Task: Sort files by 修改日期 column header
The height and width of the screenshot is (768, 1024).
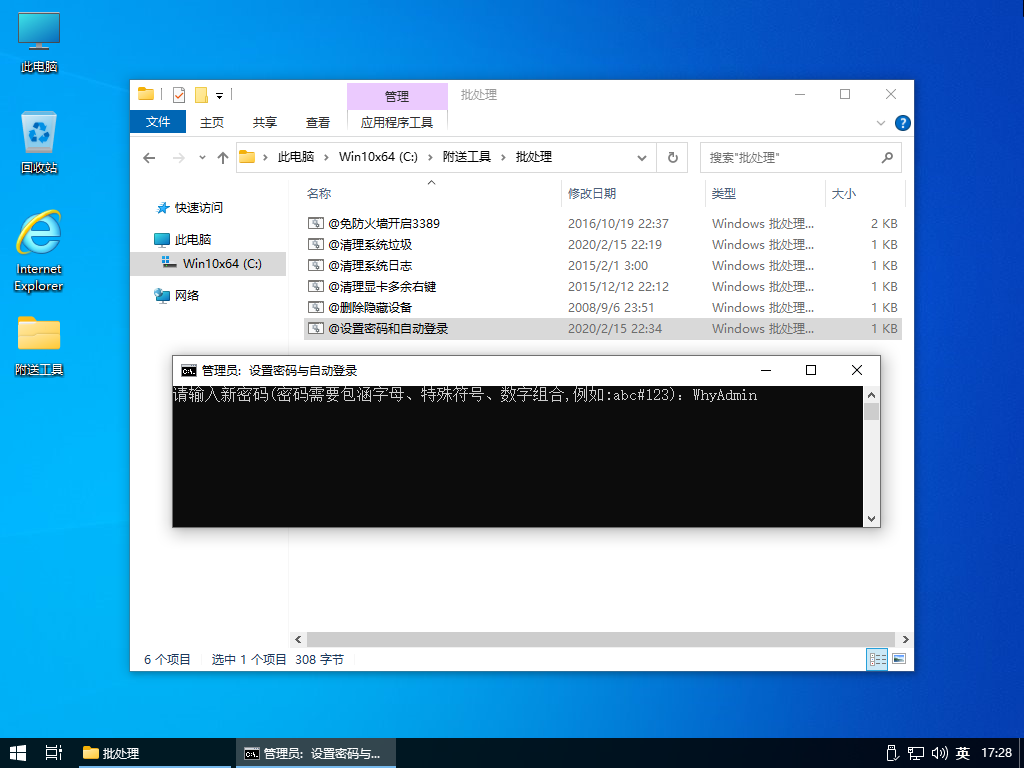Action: pyautogui.click(x=592, y=193)
